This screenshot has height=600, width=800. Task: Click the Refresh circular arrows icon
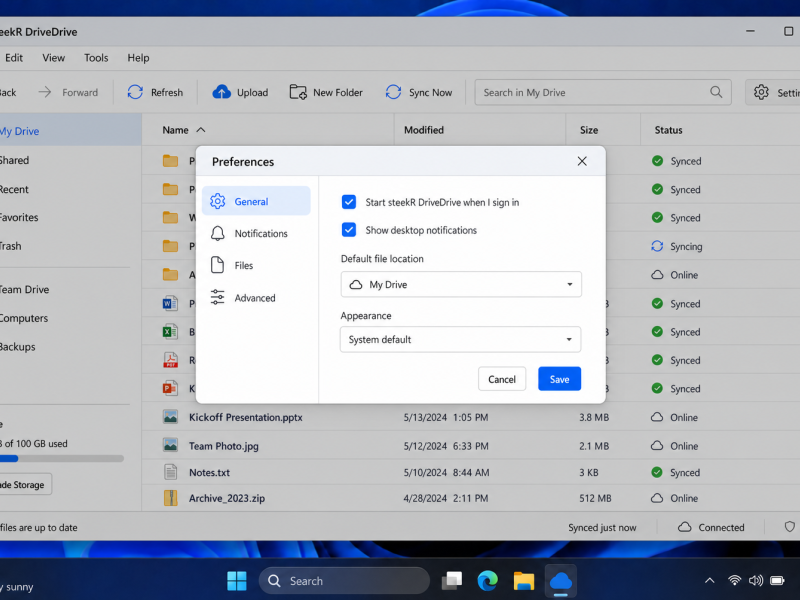point(135,92)
